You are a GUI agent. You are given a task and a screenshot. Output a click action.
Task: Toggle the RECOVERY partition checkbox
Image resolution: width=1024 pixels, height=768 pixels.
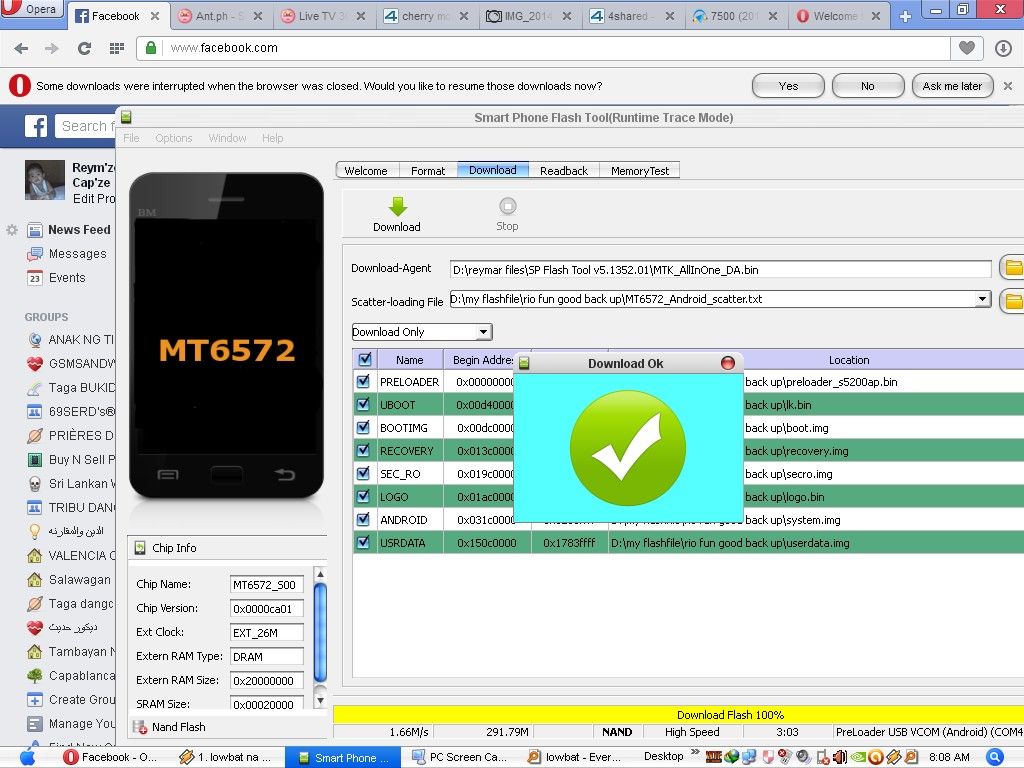(364, 451)
